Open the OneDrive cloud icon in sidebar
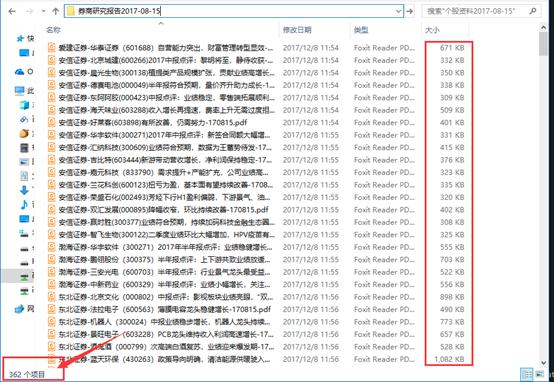554x382 pixels. [19, 72]
